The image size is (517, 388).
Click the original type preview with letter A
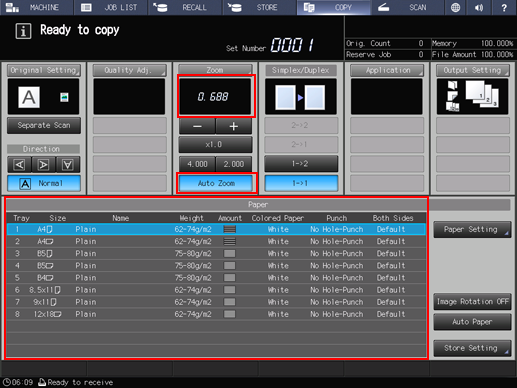click(29, 97)
